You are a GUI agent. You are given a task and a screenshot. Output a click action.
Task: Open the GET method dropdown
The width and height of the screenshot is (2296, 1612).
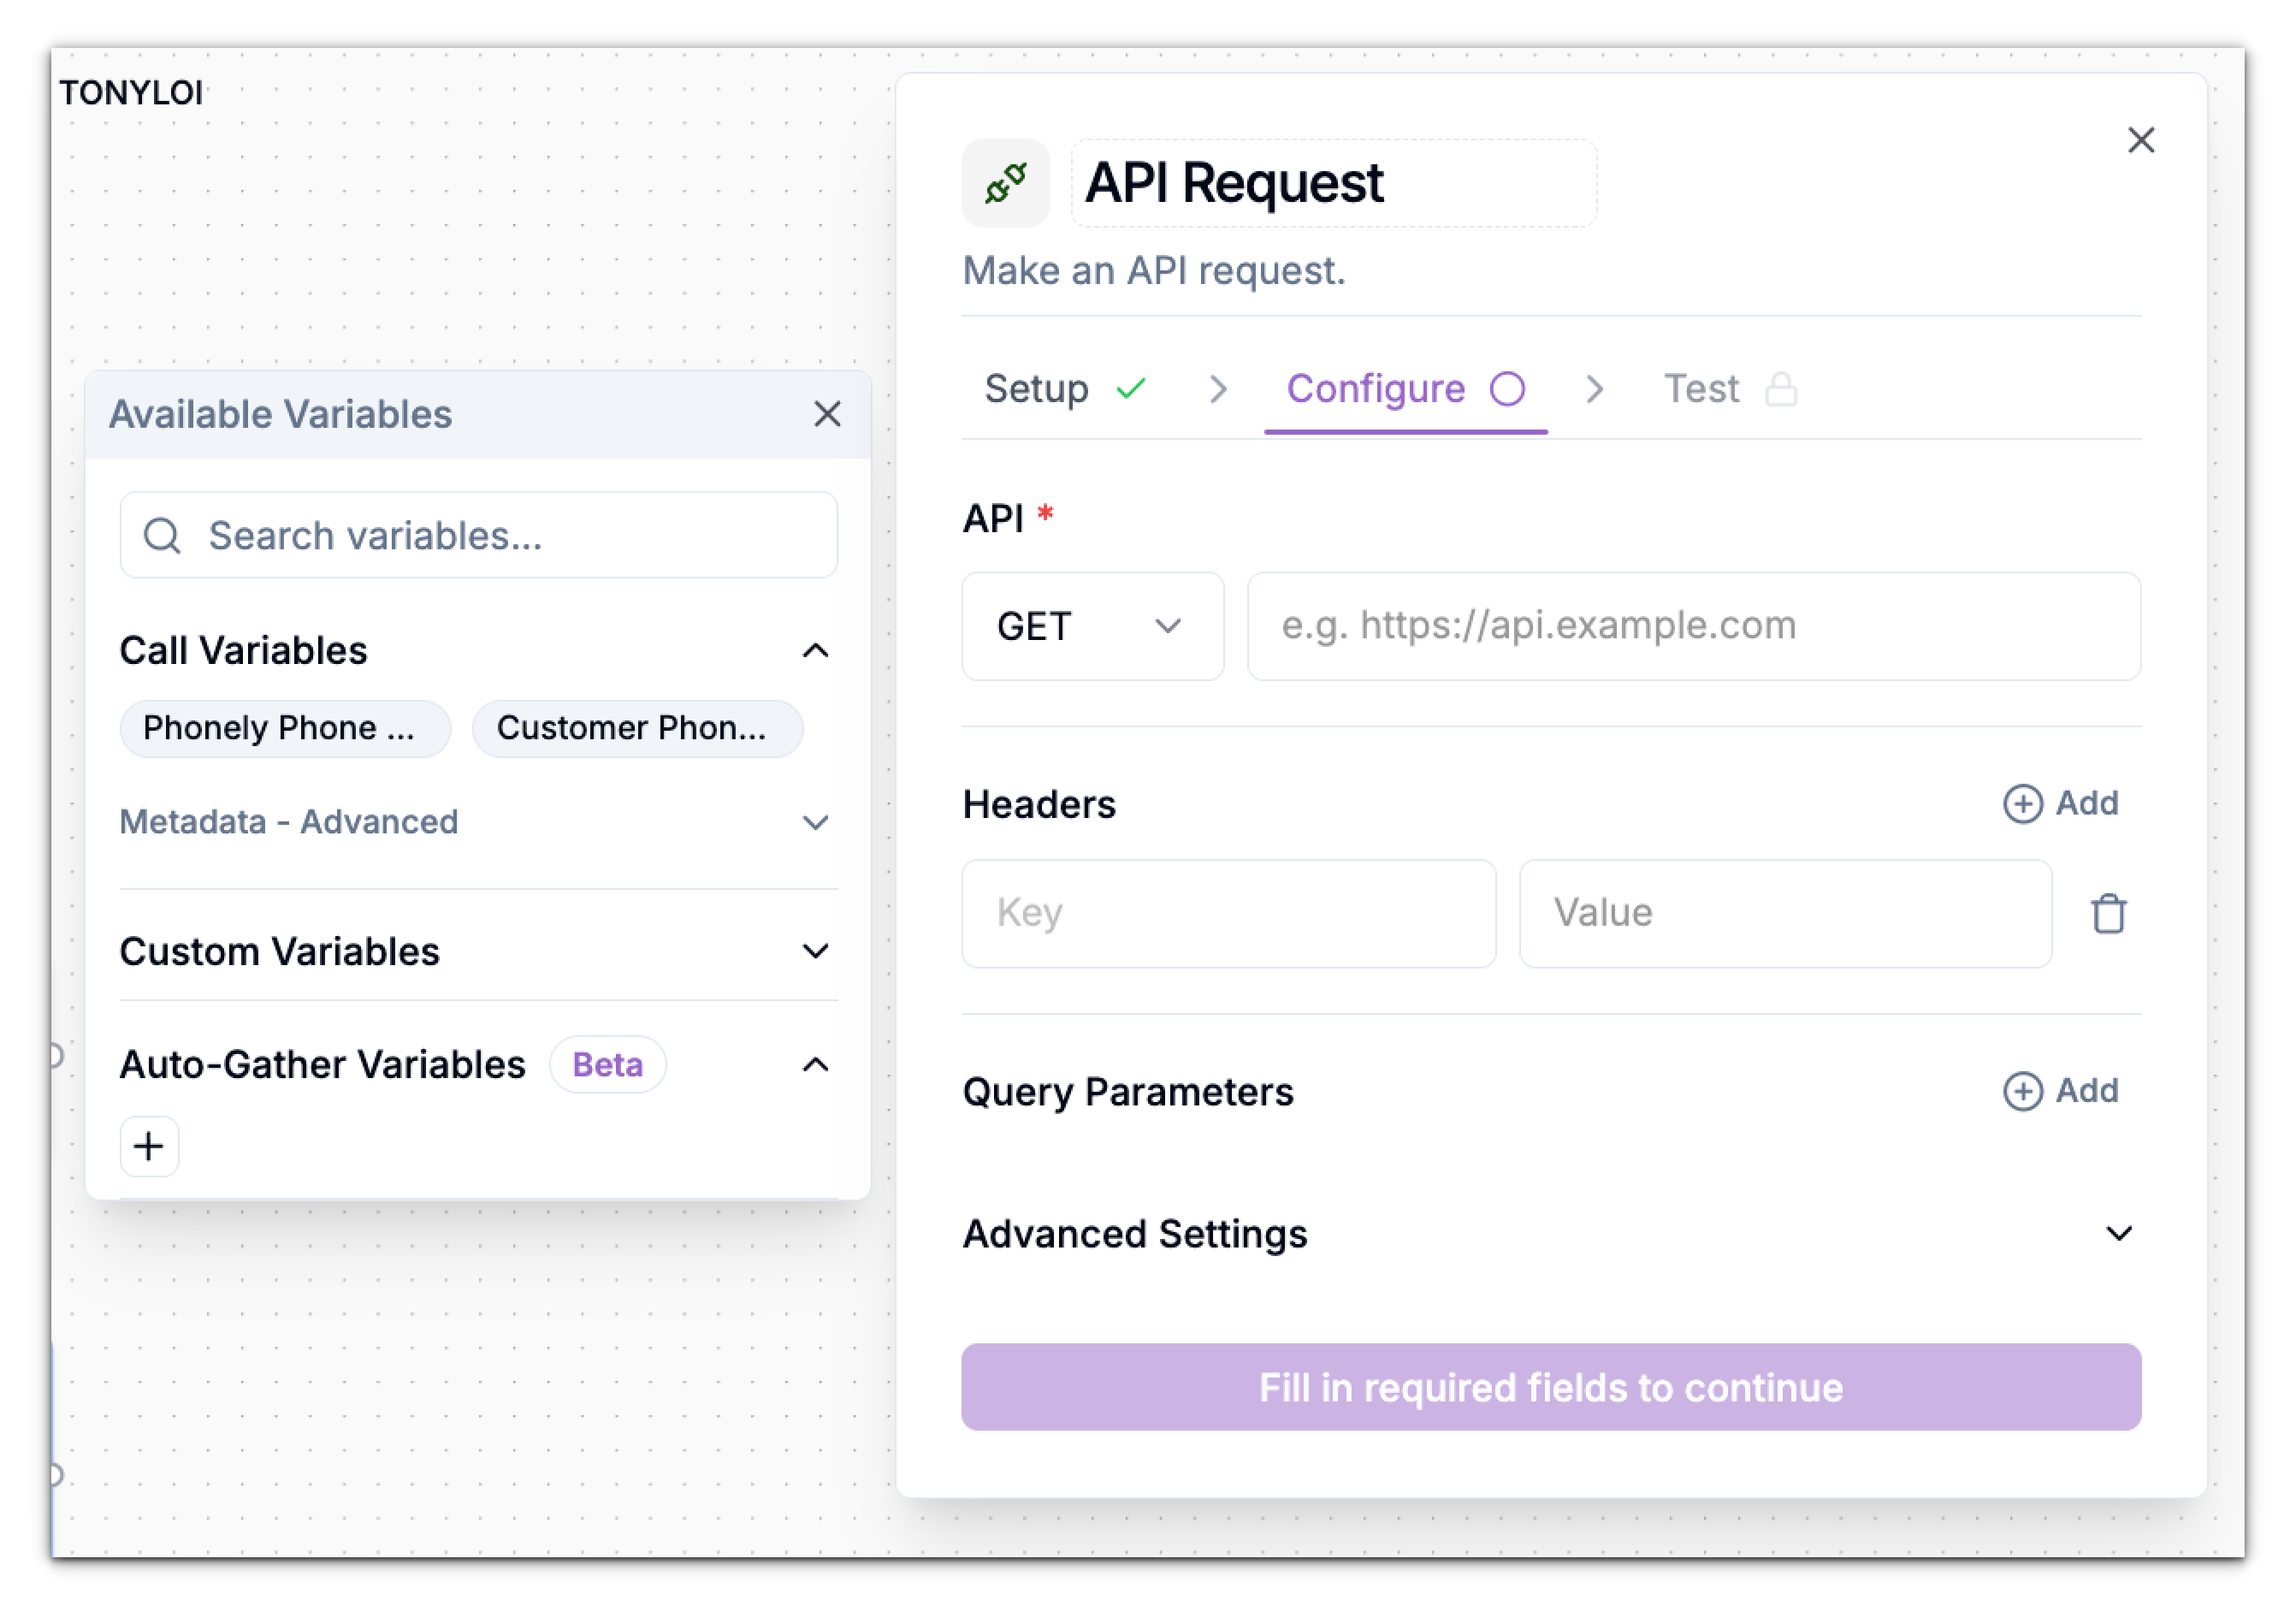[x=1092, y=626]
